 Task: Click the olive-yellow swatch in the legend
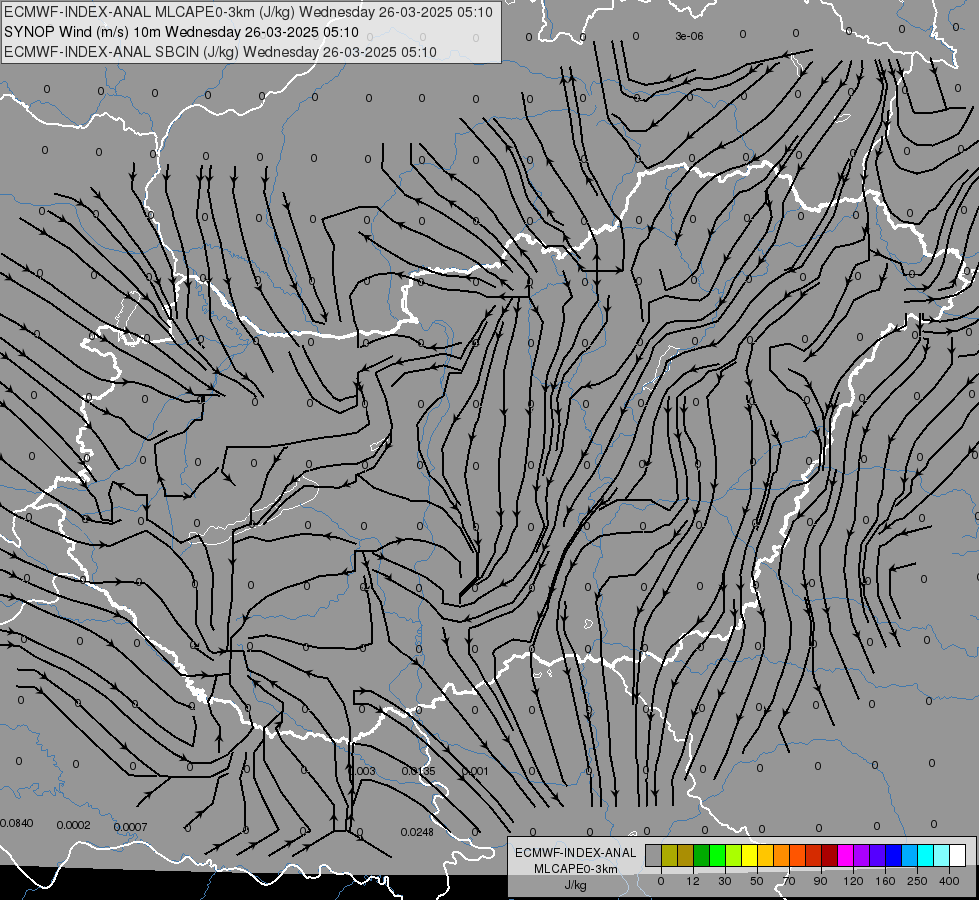point(669,855)
